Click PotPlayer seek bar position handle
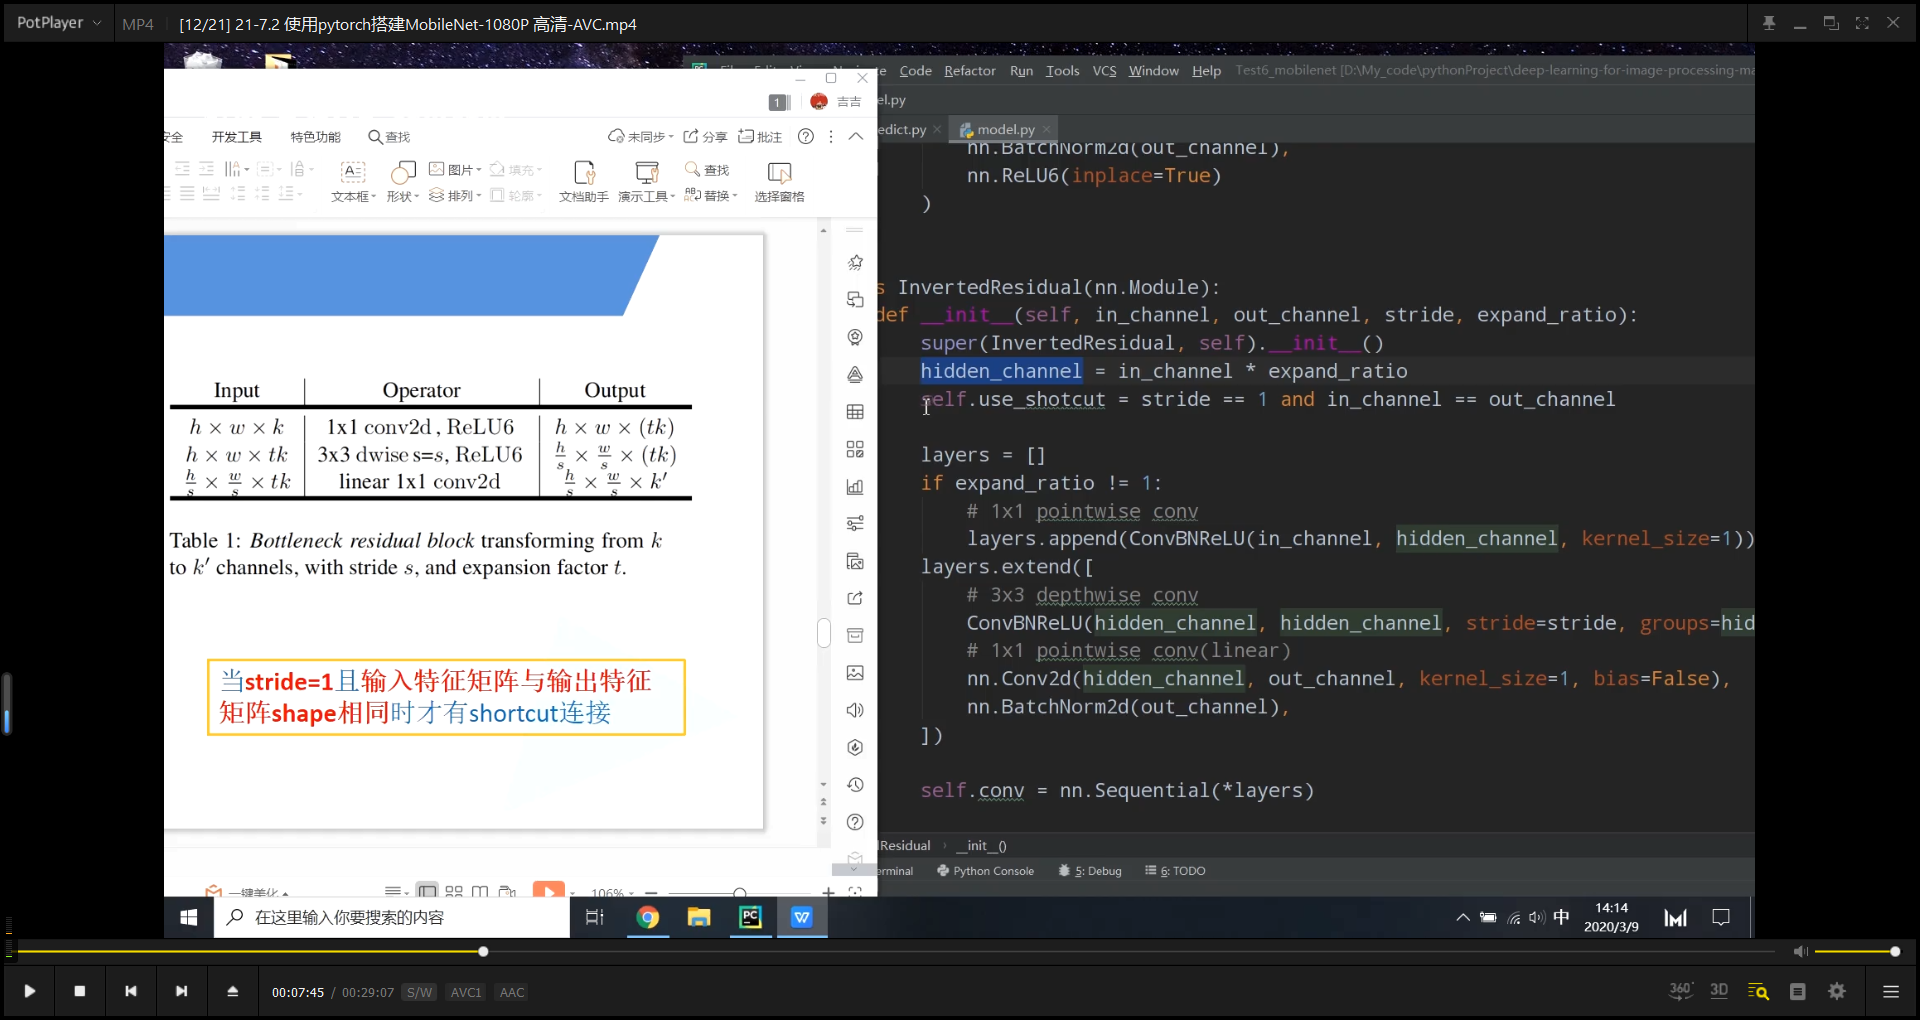 (483, 951)
